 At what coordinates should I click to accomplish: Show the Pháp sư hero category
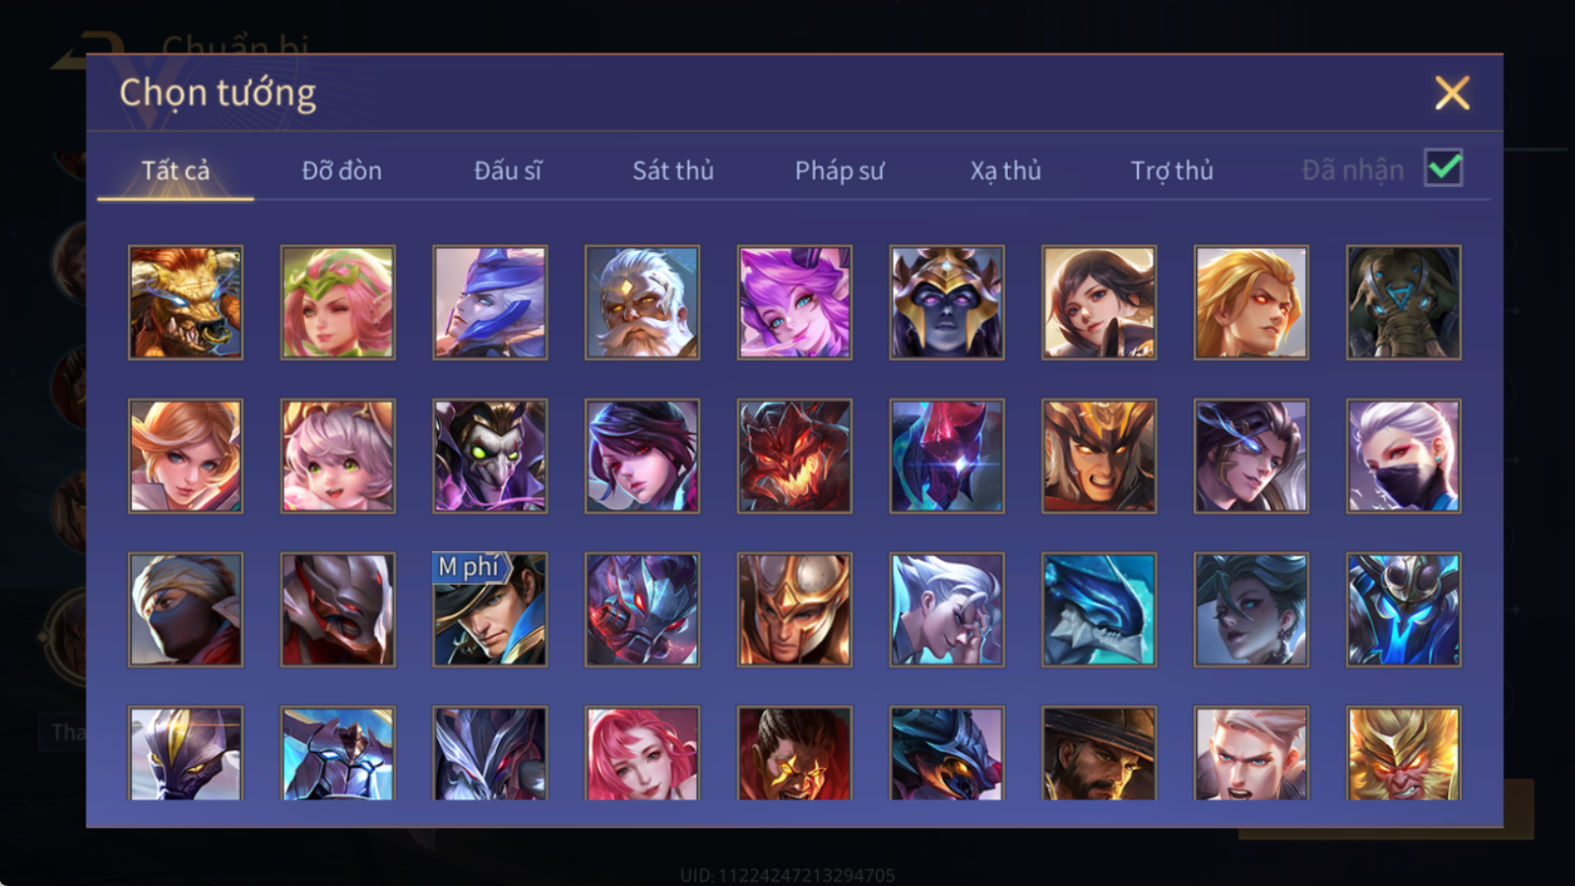839,171
